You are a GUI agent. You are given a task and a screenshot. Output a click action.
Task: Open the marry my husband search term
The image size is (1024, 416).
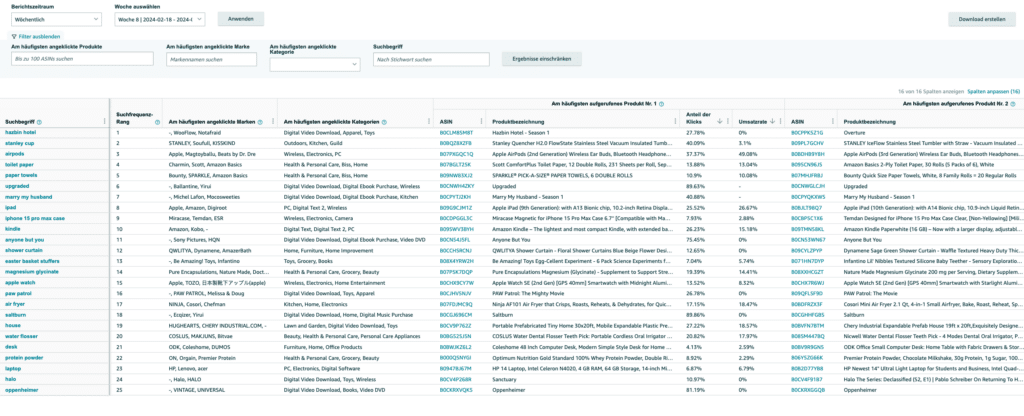tap(29, 197)
